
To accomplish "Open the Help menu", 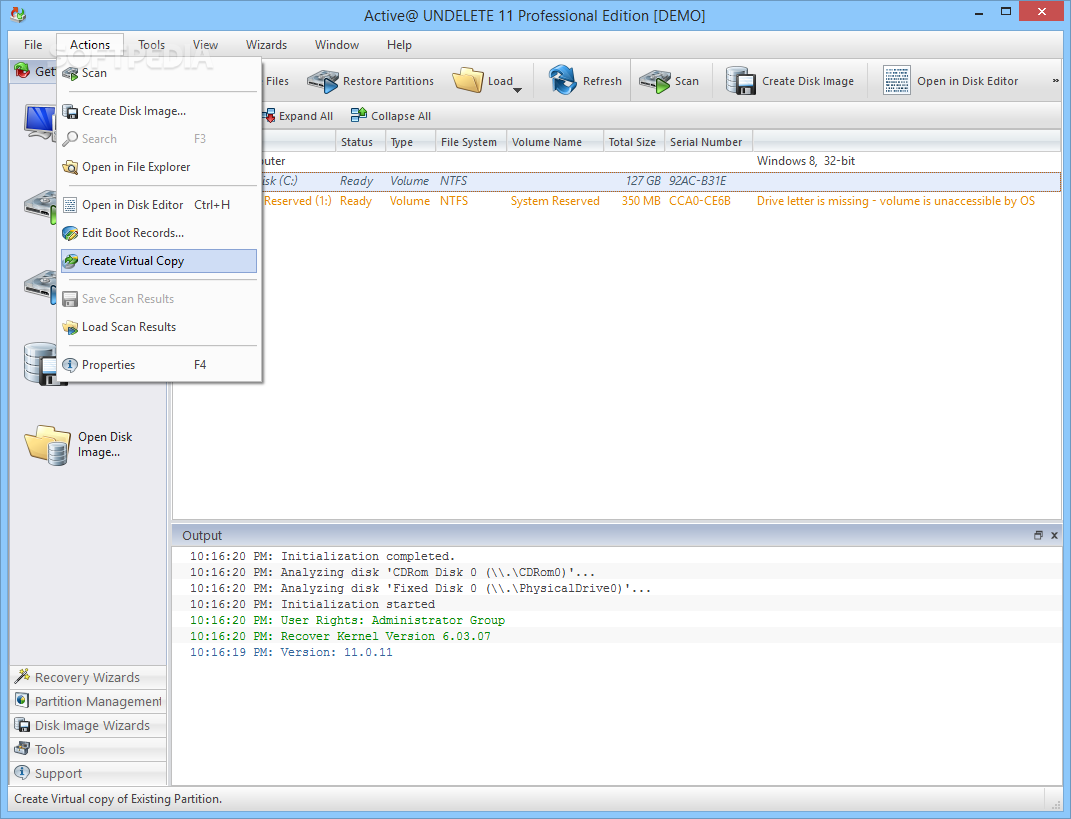I will [x=400, y=45].
